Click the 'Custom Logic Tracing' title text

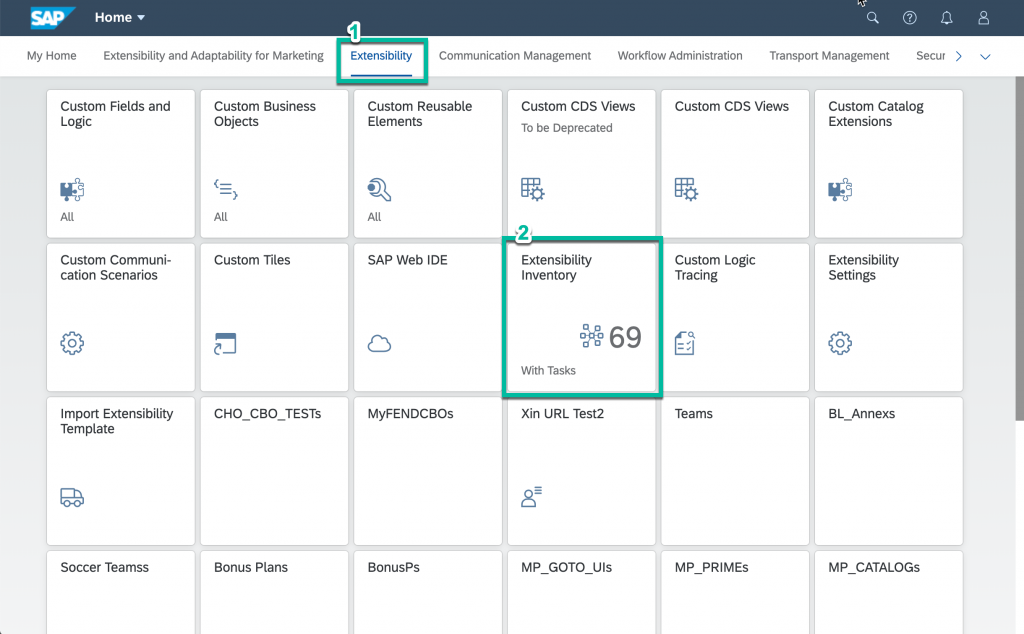(715, 268)
